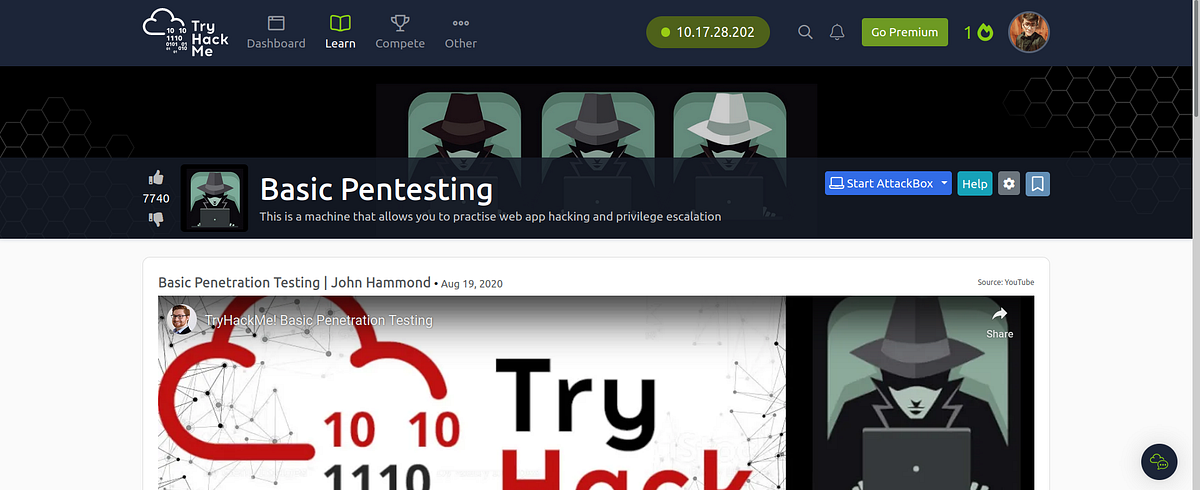Screen dimensions: 1200x490
Task: Click the Help button
Action: 975,183
